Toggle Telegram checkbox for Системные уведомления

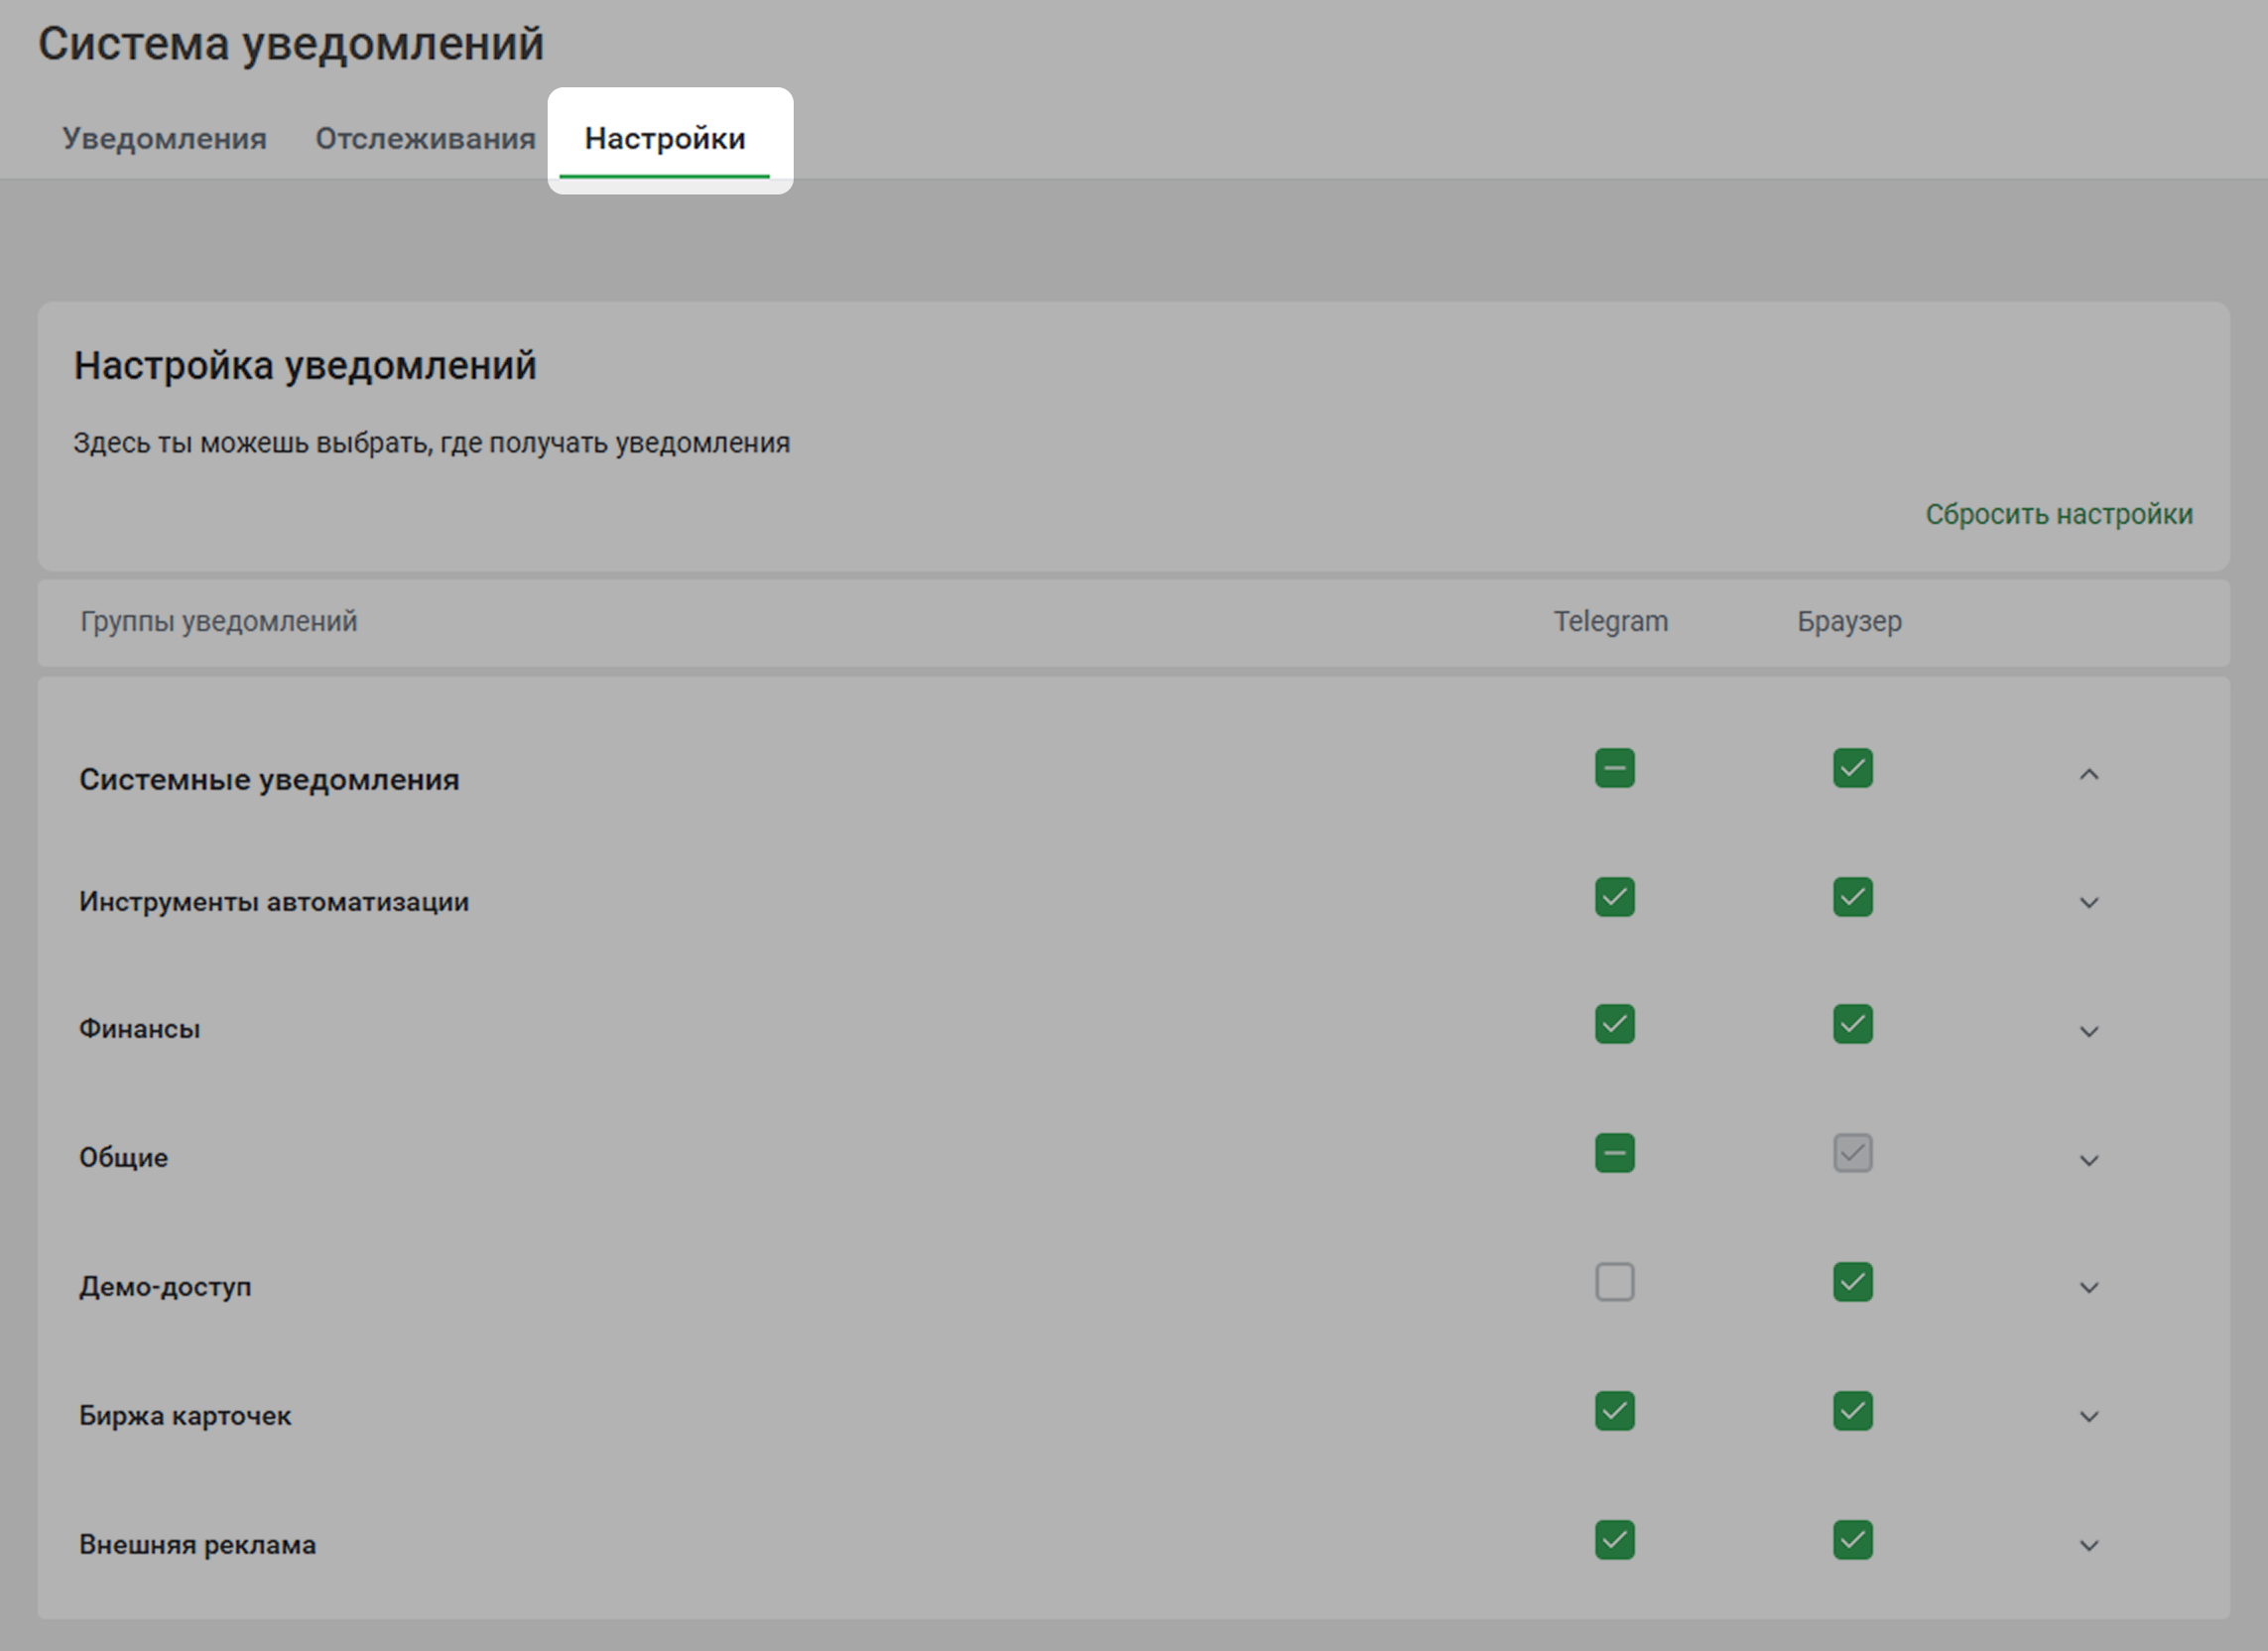1614,769
